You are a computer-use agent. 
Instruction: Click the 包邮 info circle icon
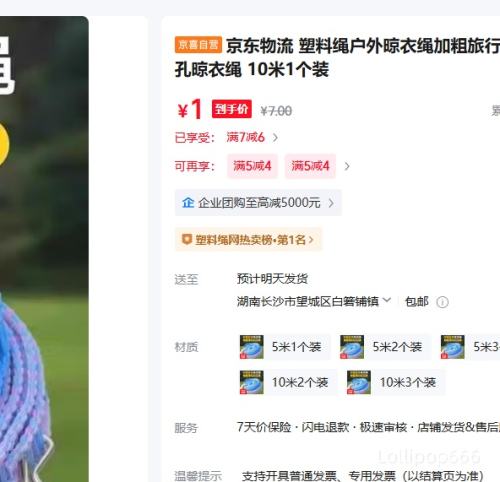click(442, 302)
